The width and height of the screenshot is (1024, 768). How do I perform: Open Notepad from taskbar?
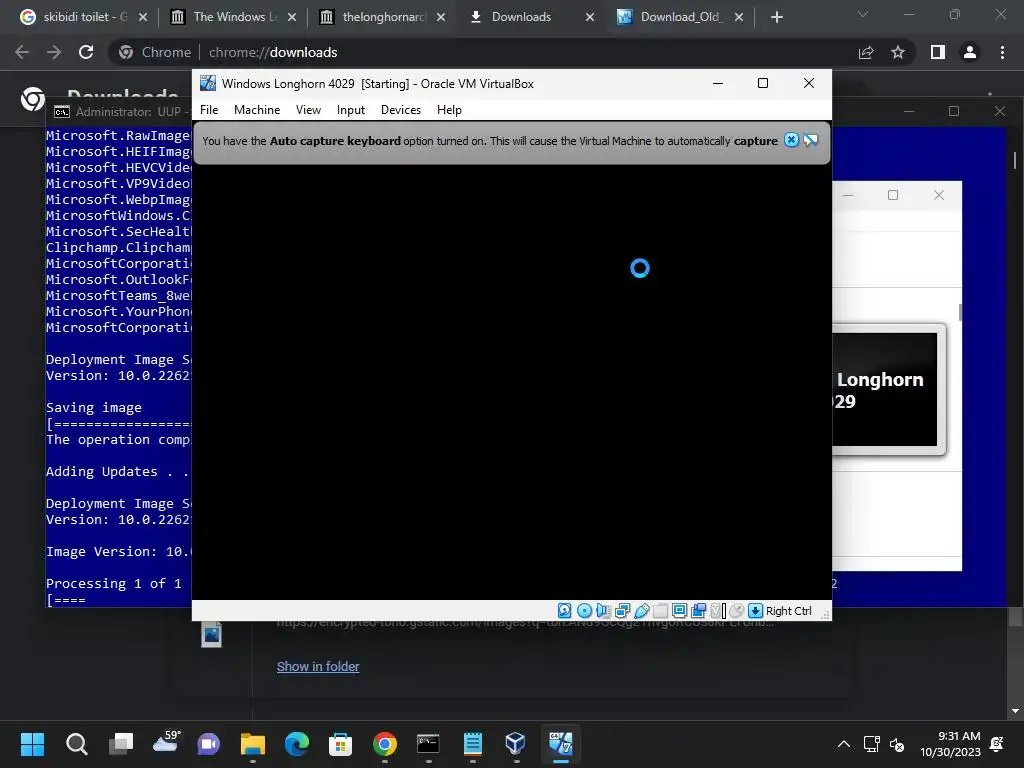click(x=472, y=744)
